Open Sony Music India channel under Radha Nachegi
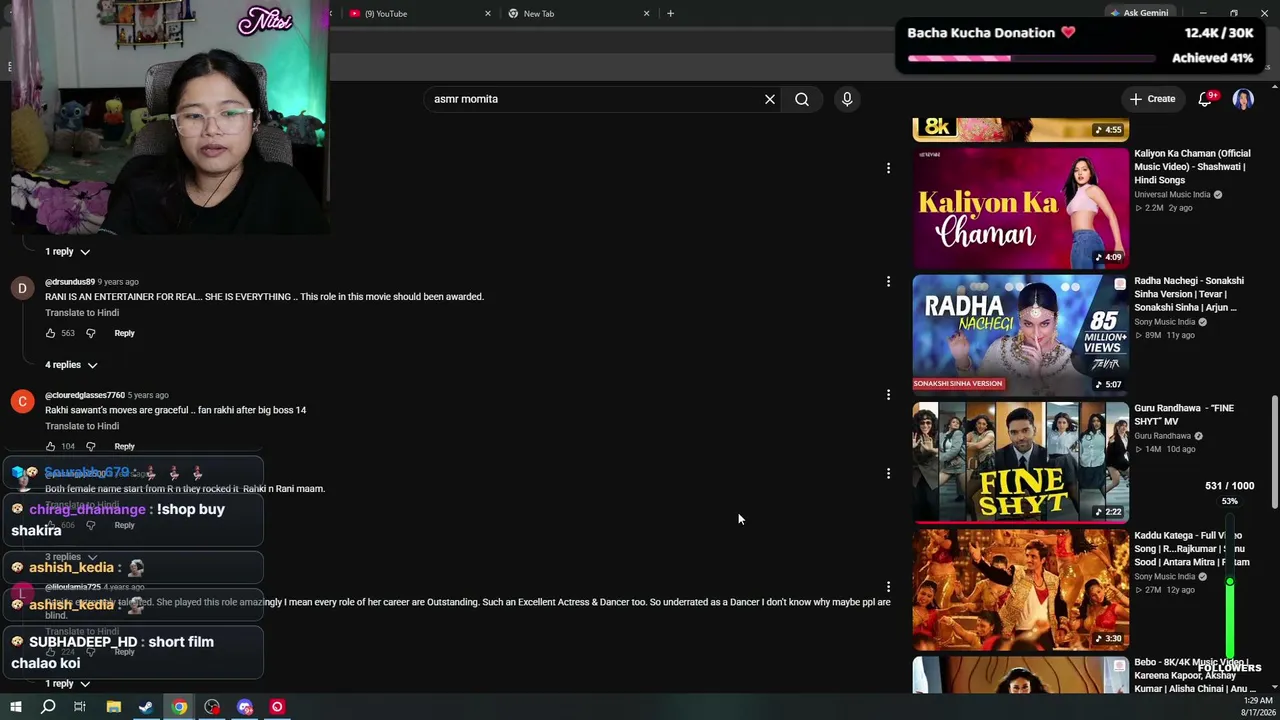This screenshot has width=1280, height=720. click(1164, 322)
